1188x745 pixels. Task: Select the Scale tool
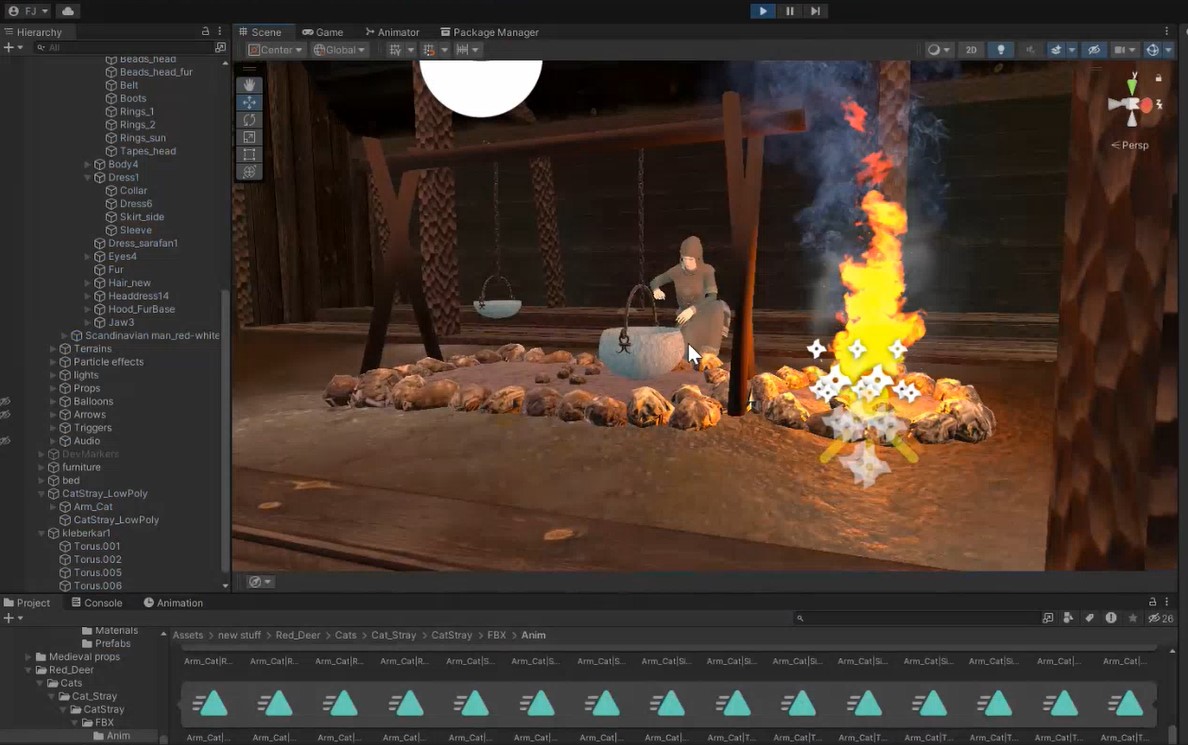[x=249, y=137]
